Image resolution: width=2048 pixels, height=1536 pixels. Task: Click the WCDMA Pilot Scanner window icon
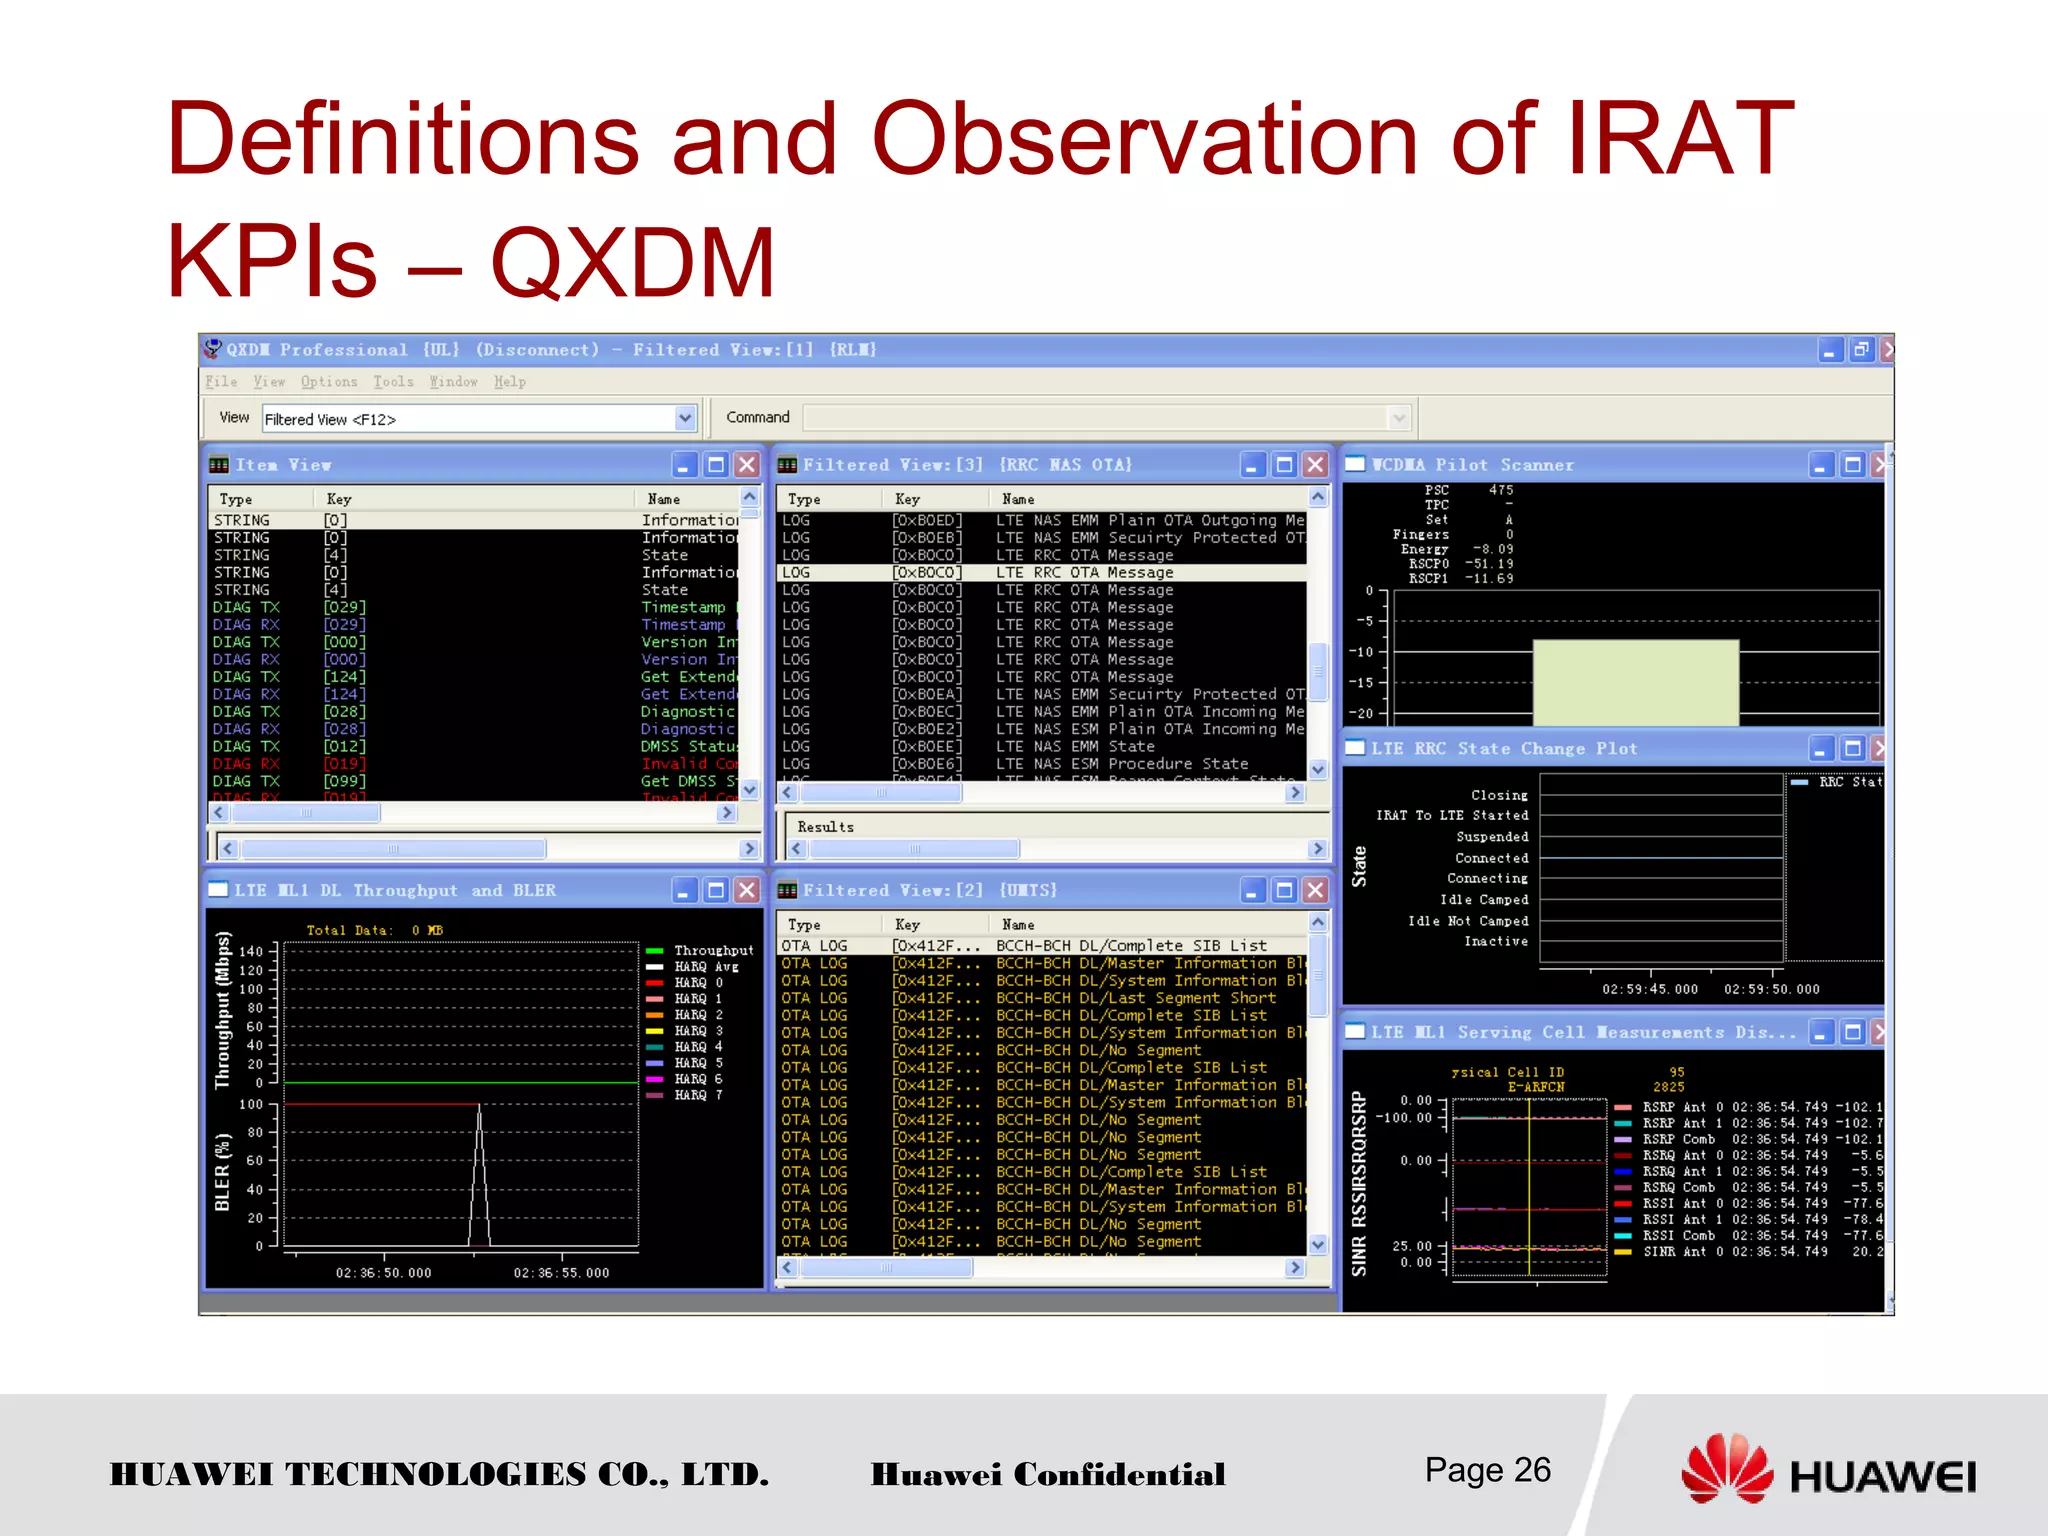[1355, 464]
